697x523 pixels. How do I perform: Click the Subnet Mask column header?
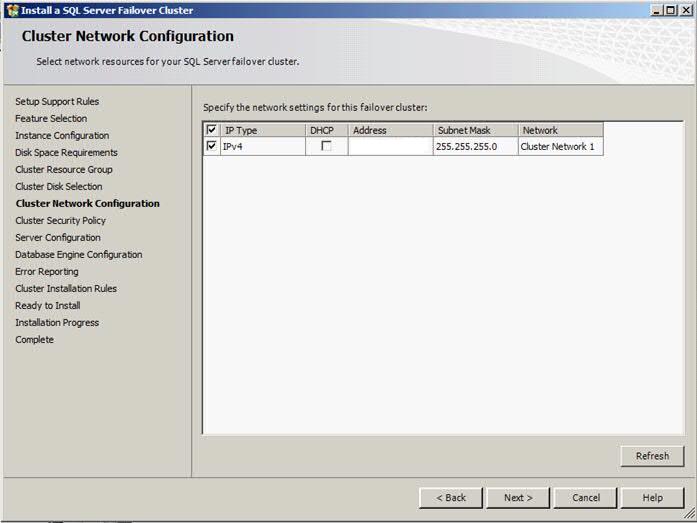point(475,130)
